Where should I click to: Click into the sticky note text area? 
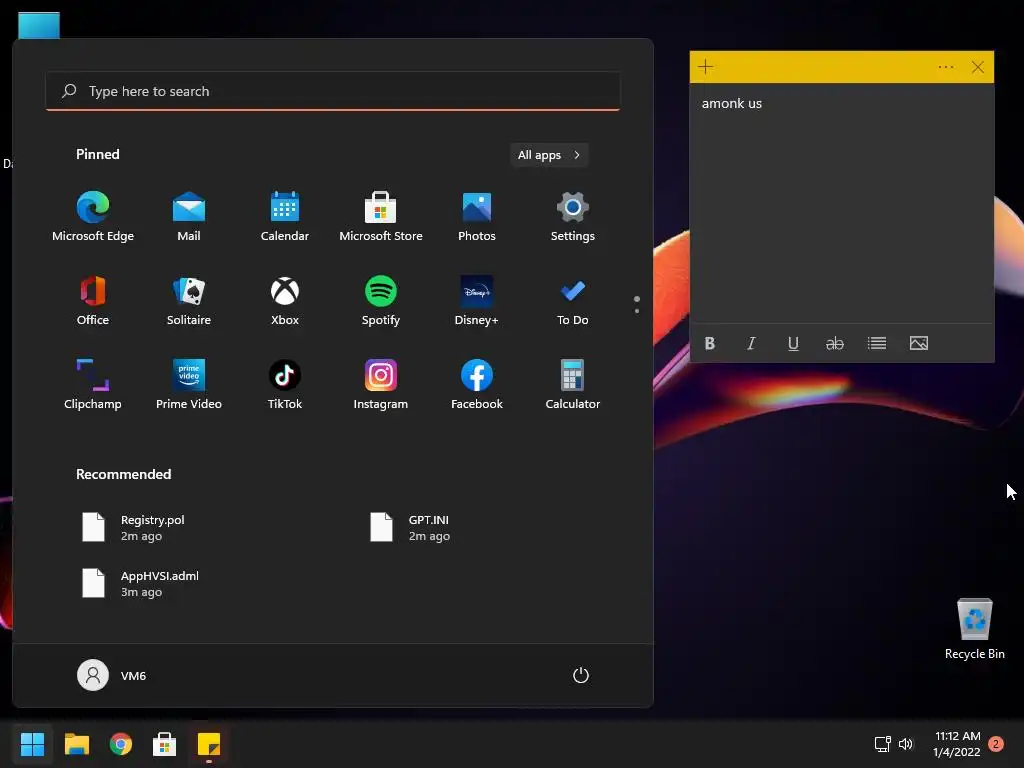(x=842, y=204)
